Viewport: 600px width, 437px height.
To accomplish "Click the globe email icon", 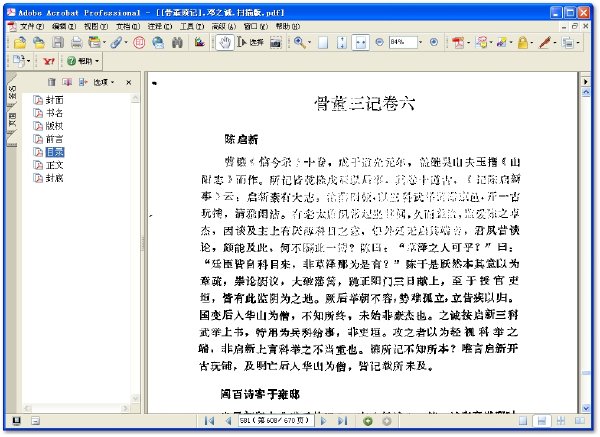I will click(158, 42).
